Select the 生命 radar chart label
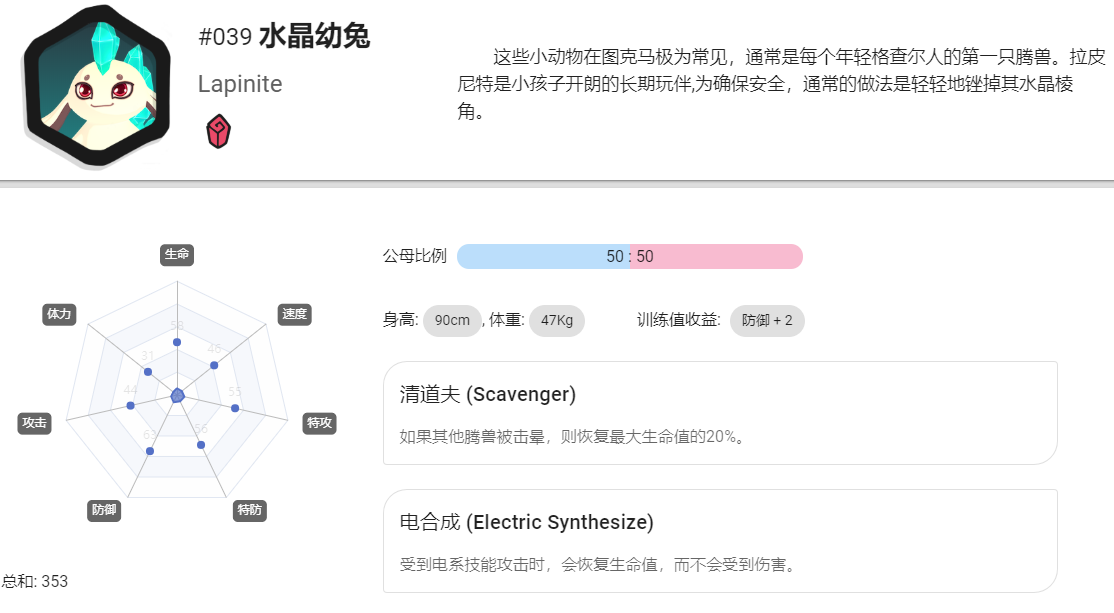This screenshot has width=1114, height=613. [x=177, y=254]
